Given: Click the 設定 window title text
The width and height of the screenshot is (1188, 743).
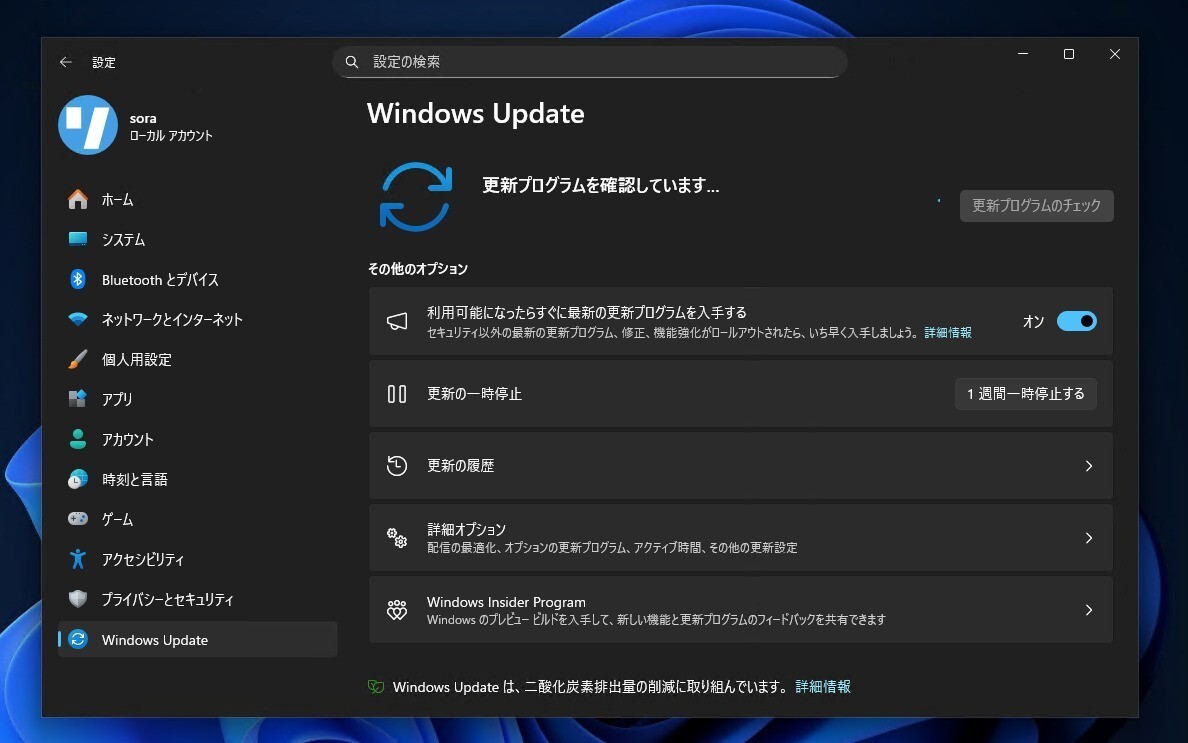Looking at the screenshot, I should [104, 62].
